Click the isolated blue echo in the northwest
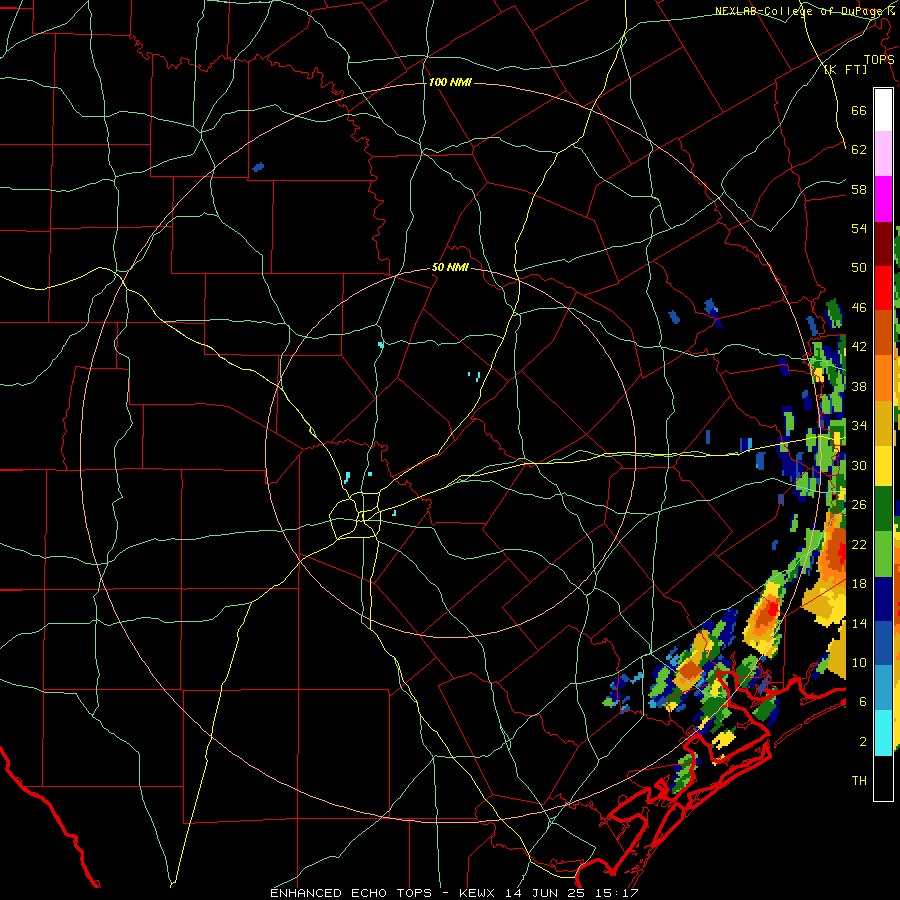900x900 pixels. pos(258,167)
